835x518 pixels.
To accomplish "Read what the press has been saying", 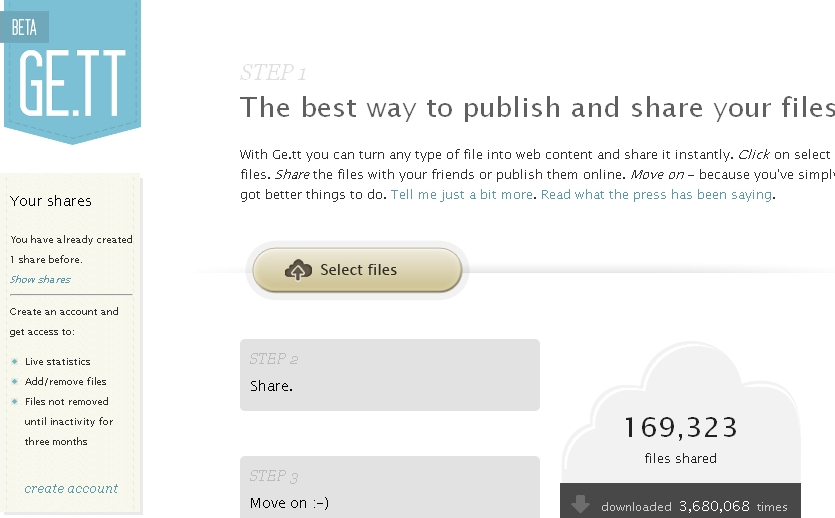I will pyautogui.click(x=656, y=195).
